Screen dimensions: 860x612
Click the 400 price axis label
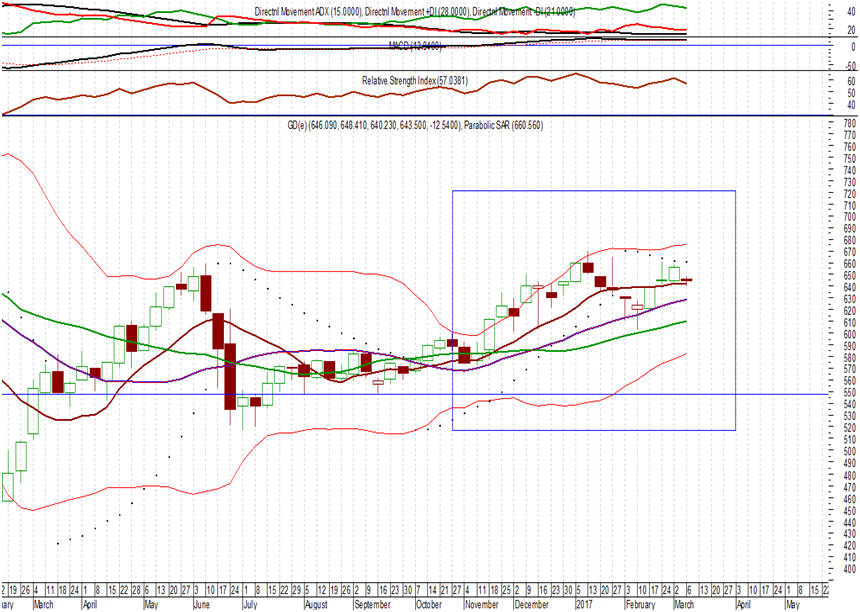pyautogui.click(x=849, y=569)
